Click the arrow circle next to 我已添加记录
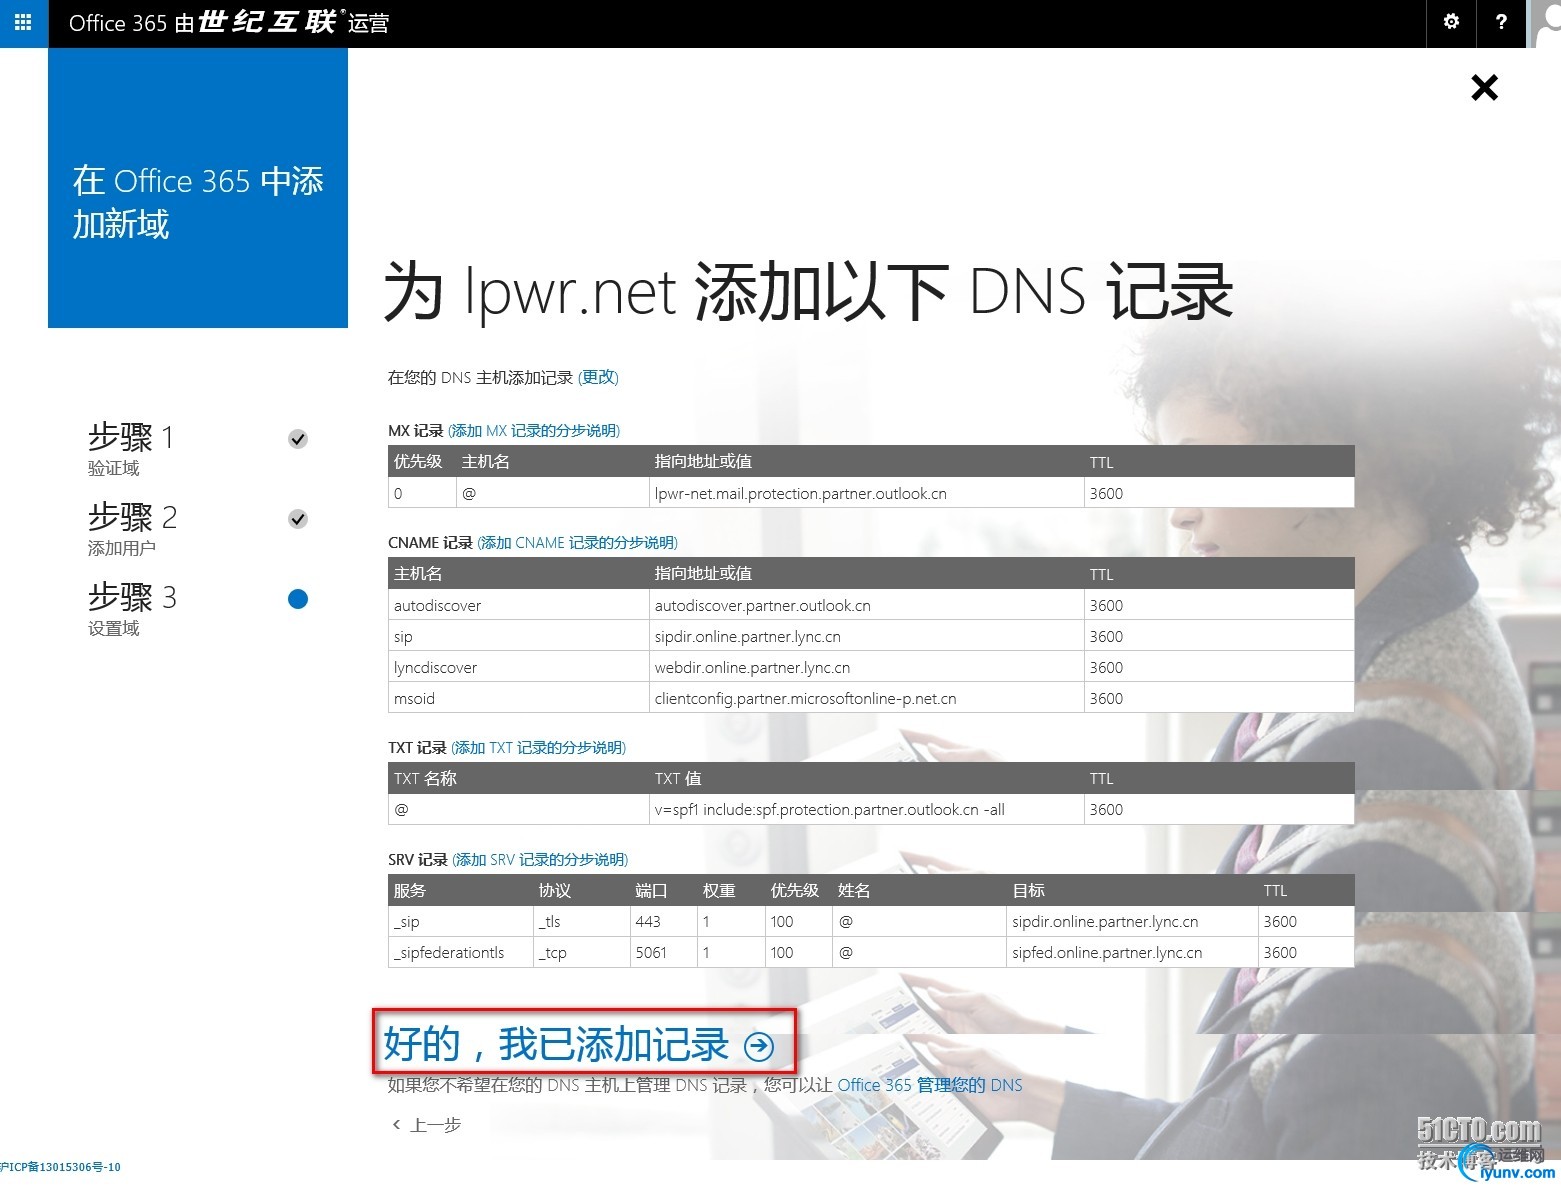 click(759, 1046)
